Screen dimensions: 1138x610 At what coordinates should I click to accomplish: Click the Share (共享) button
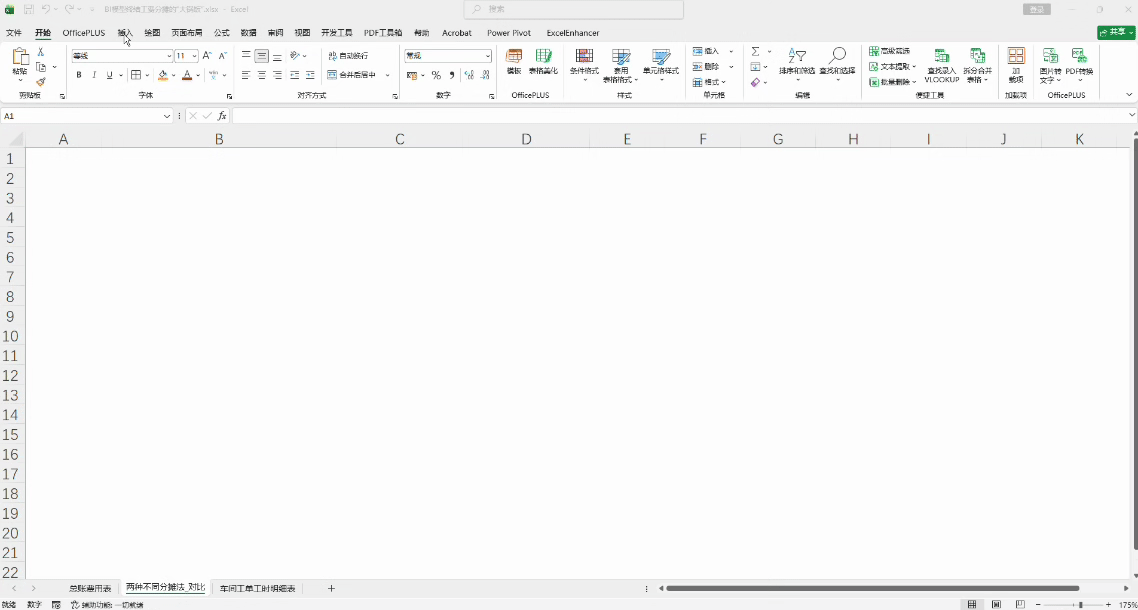1116,33
